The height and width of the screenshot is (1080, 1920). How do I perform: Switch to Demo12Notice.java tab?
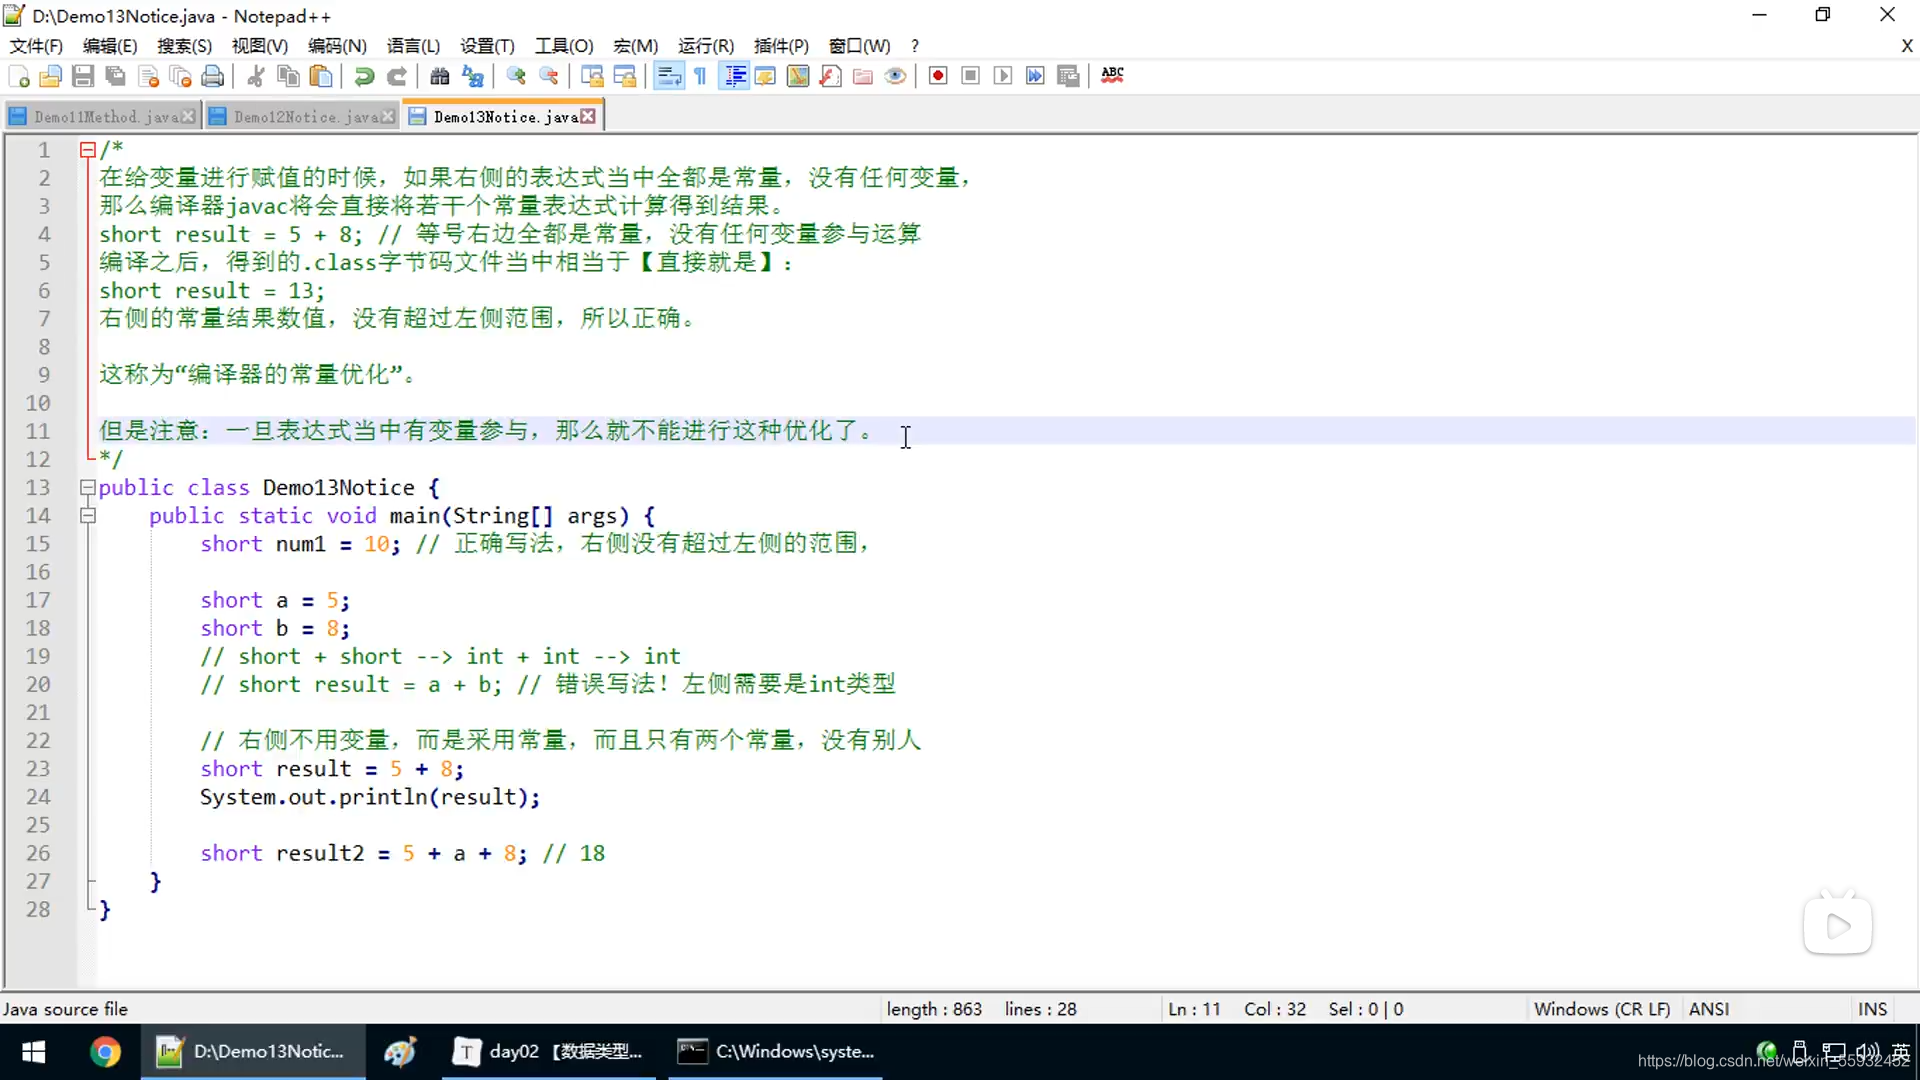point(305,117)
